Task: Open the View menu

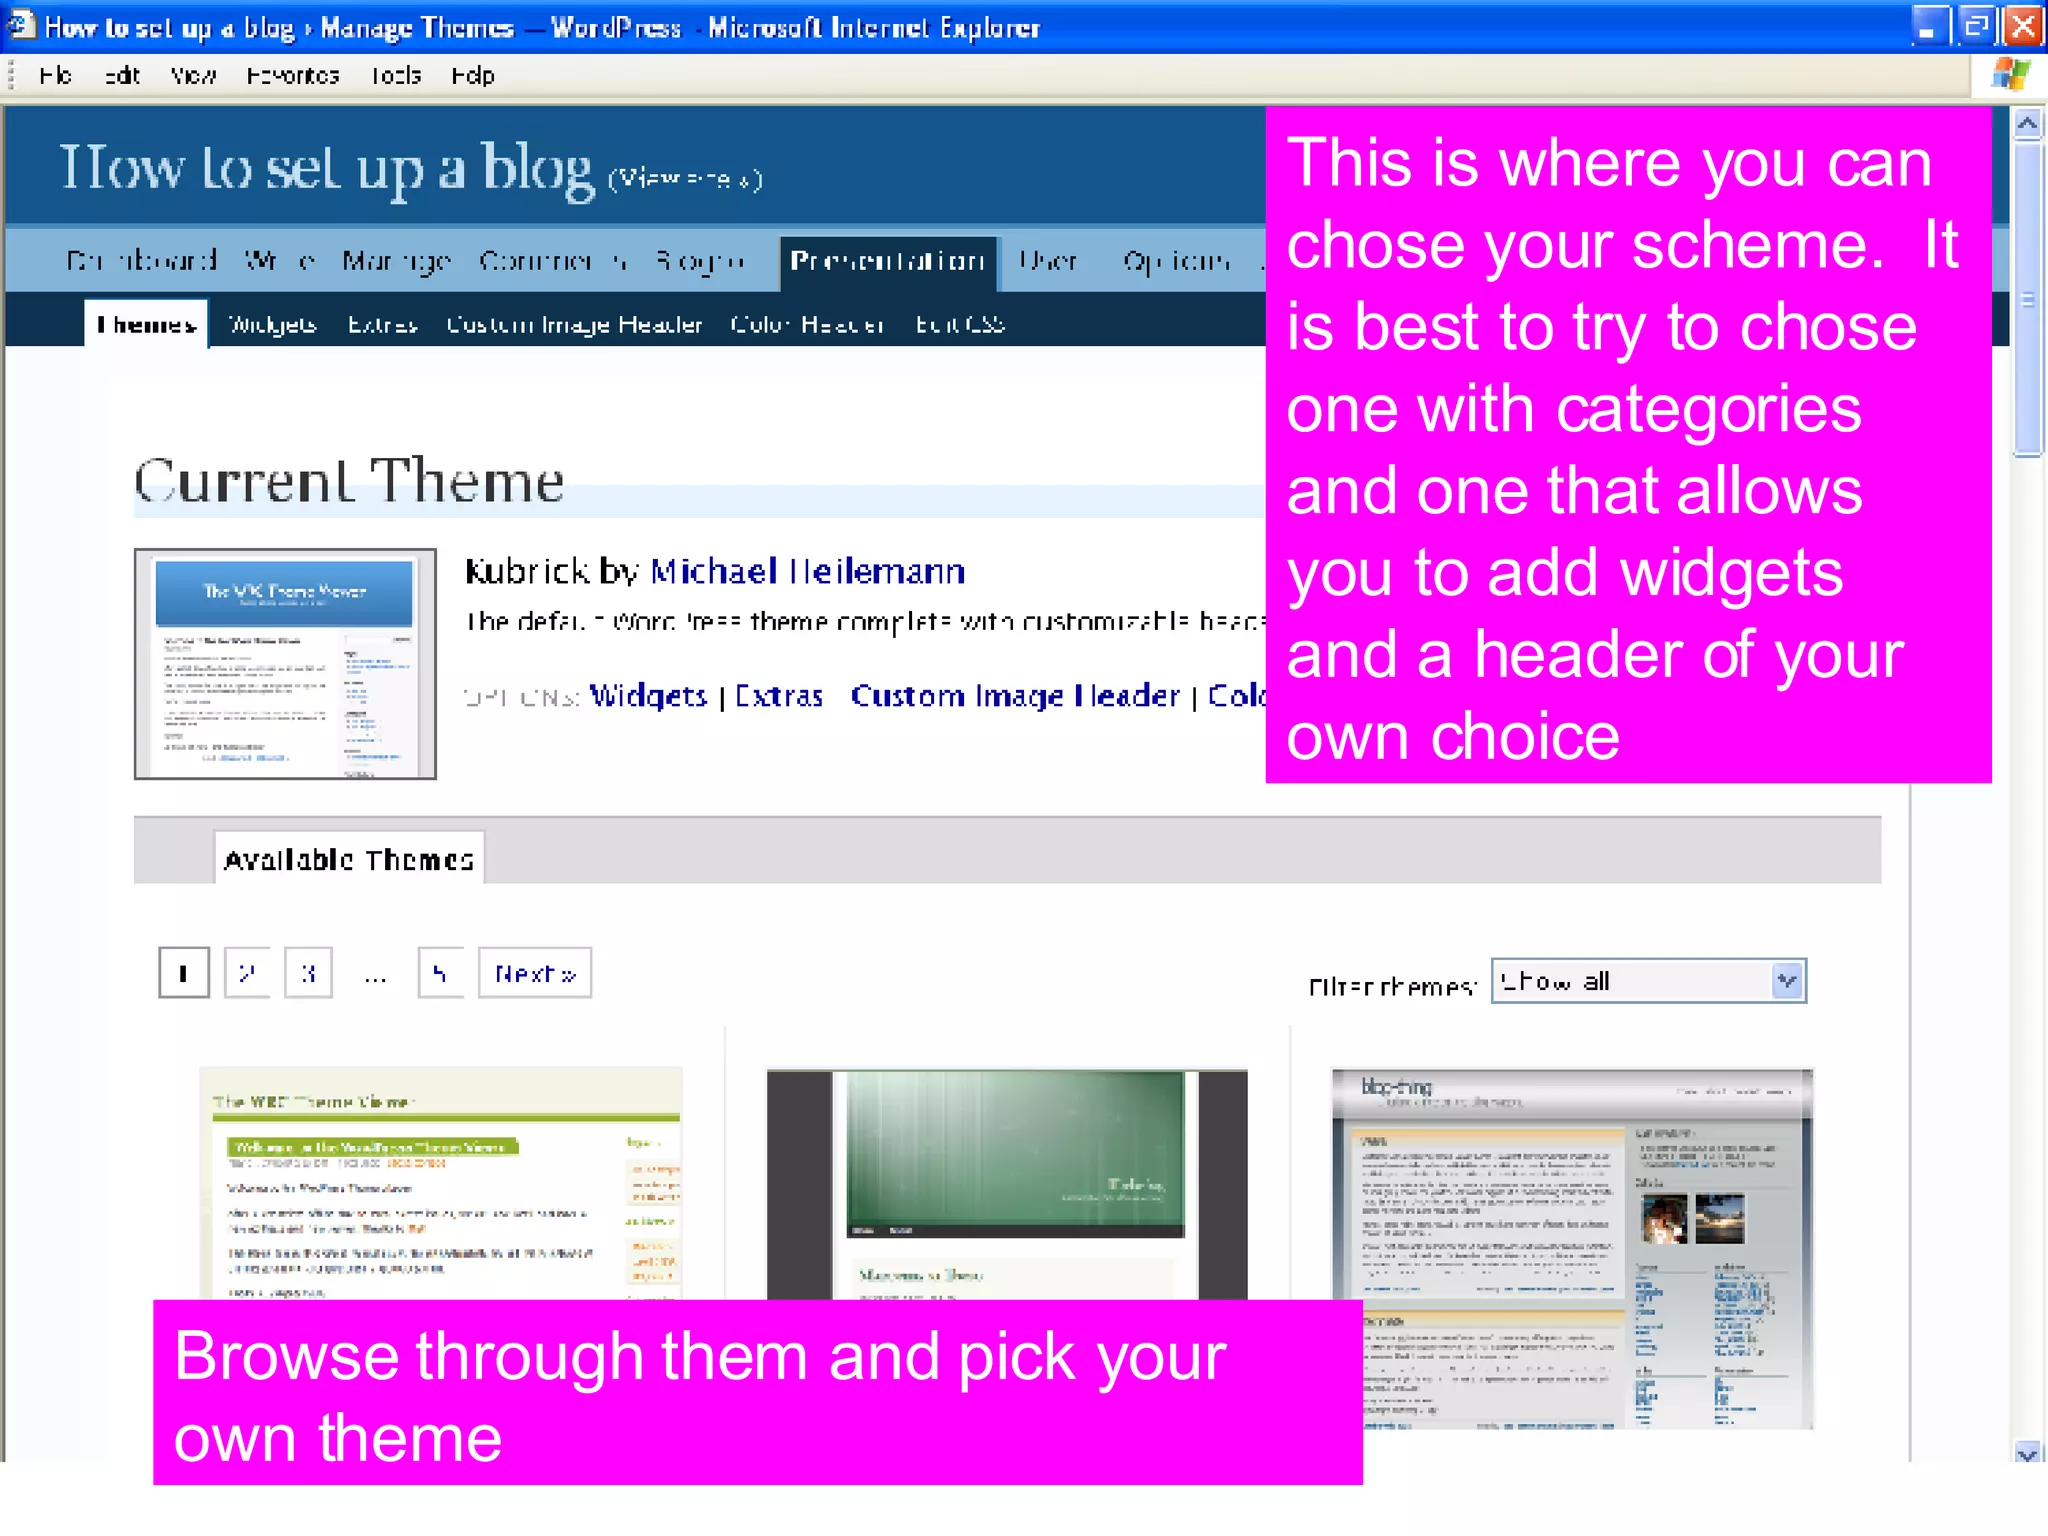Action: pos(193,75)
